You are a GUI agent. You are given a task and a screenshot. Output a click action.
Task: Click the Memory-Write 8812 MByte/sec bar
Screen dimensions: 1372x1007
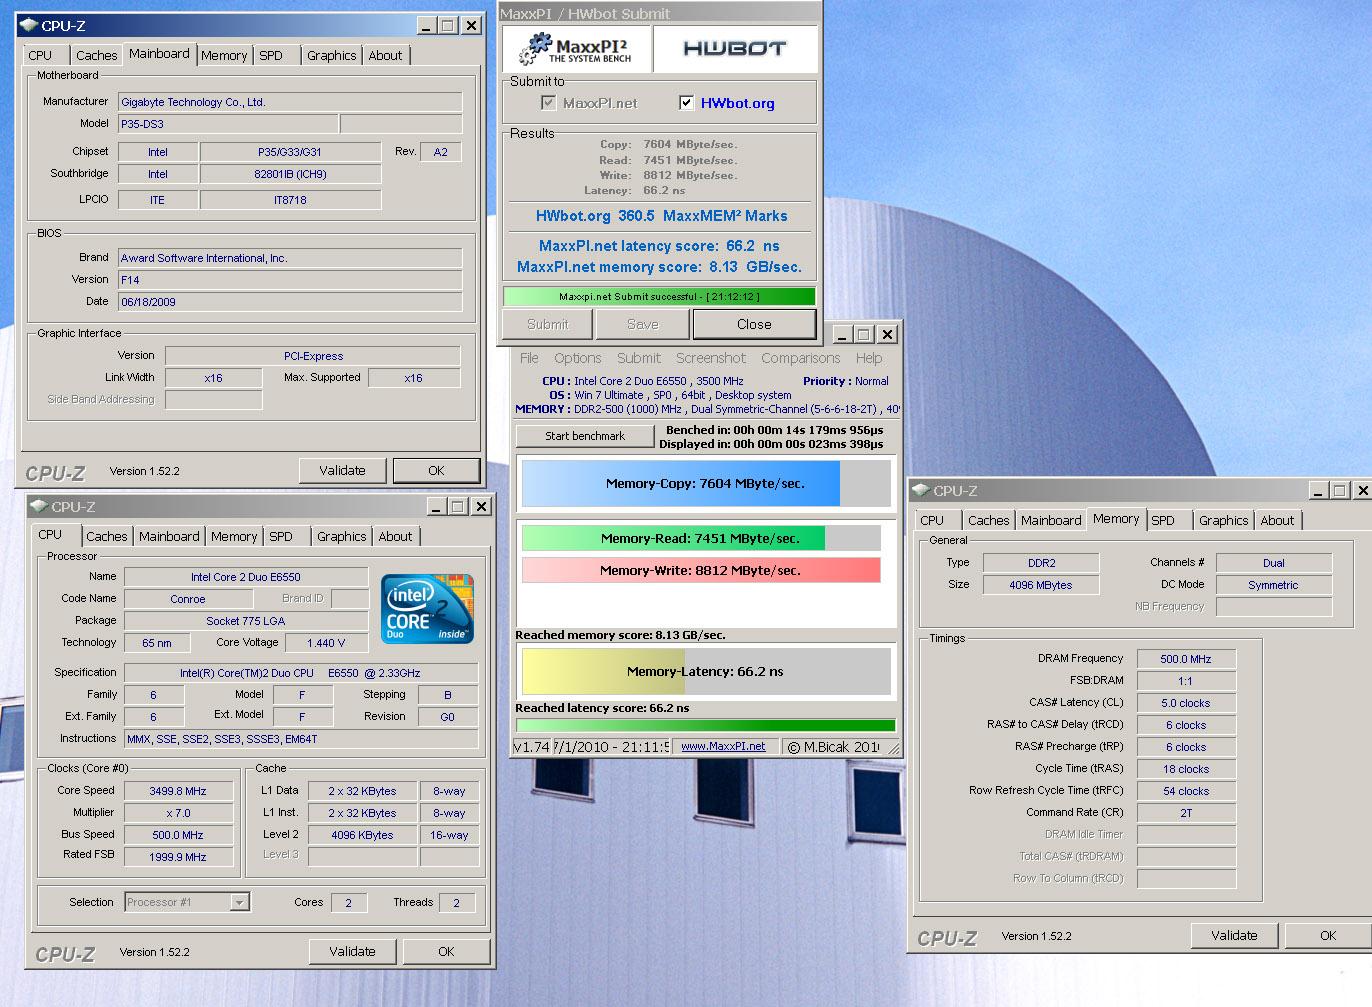point(700,570)
